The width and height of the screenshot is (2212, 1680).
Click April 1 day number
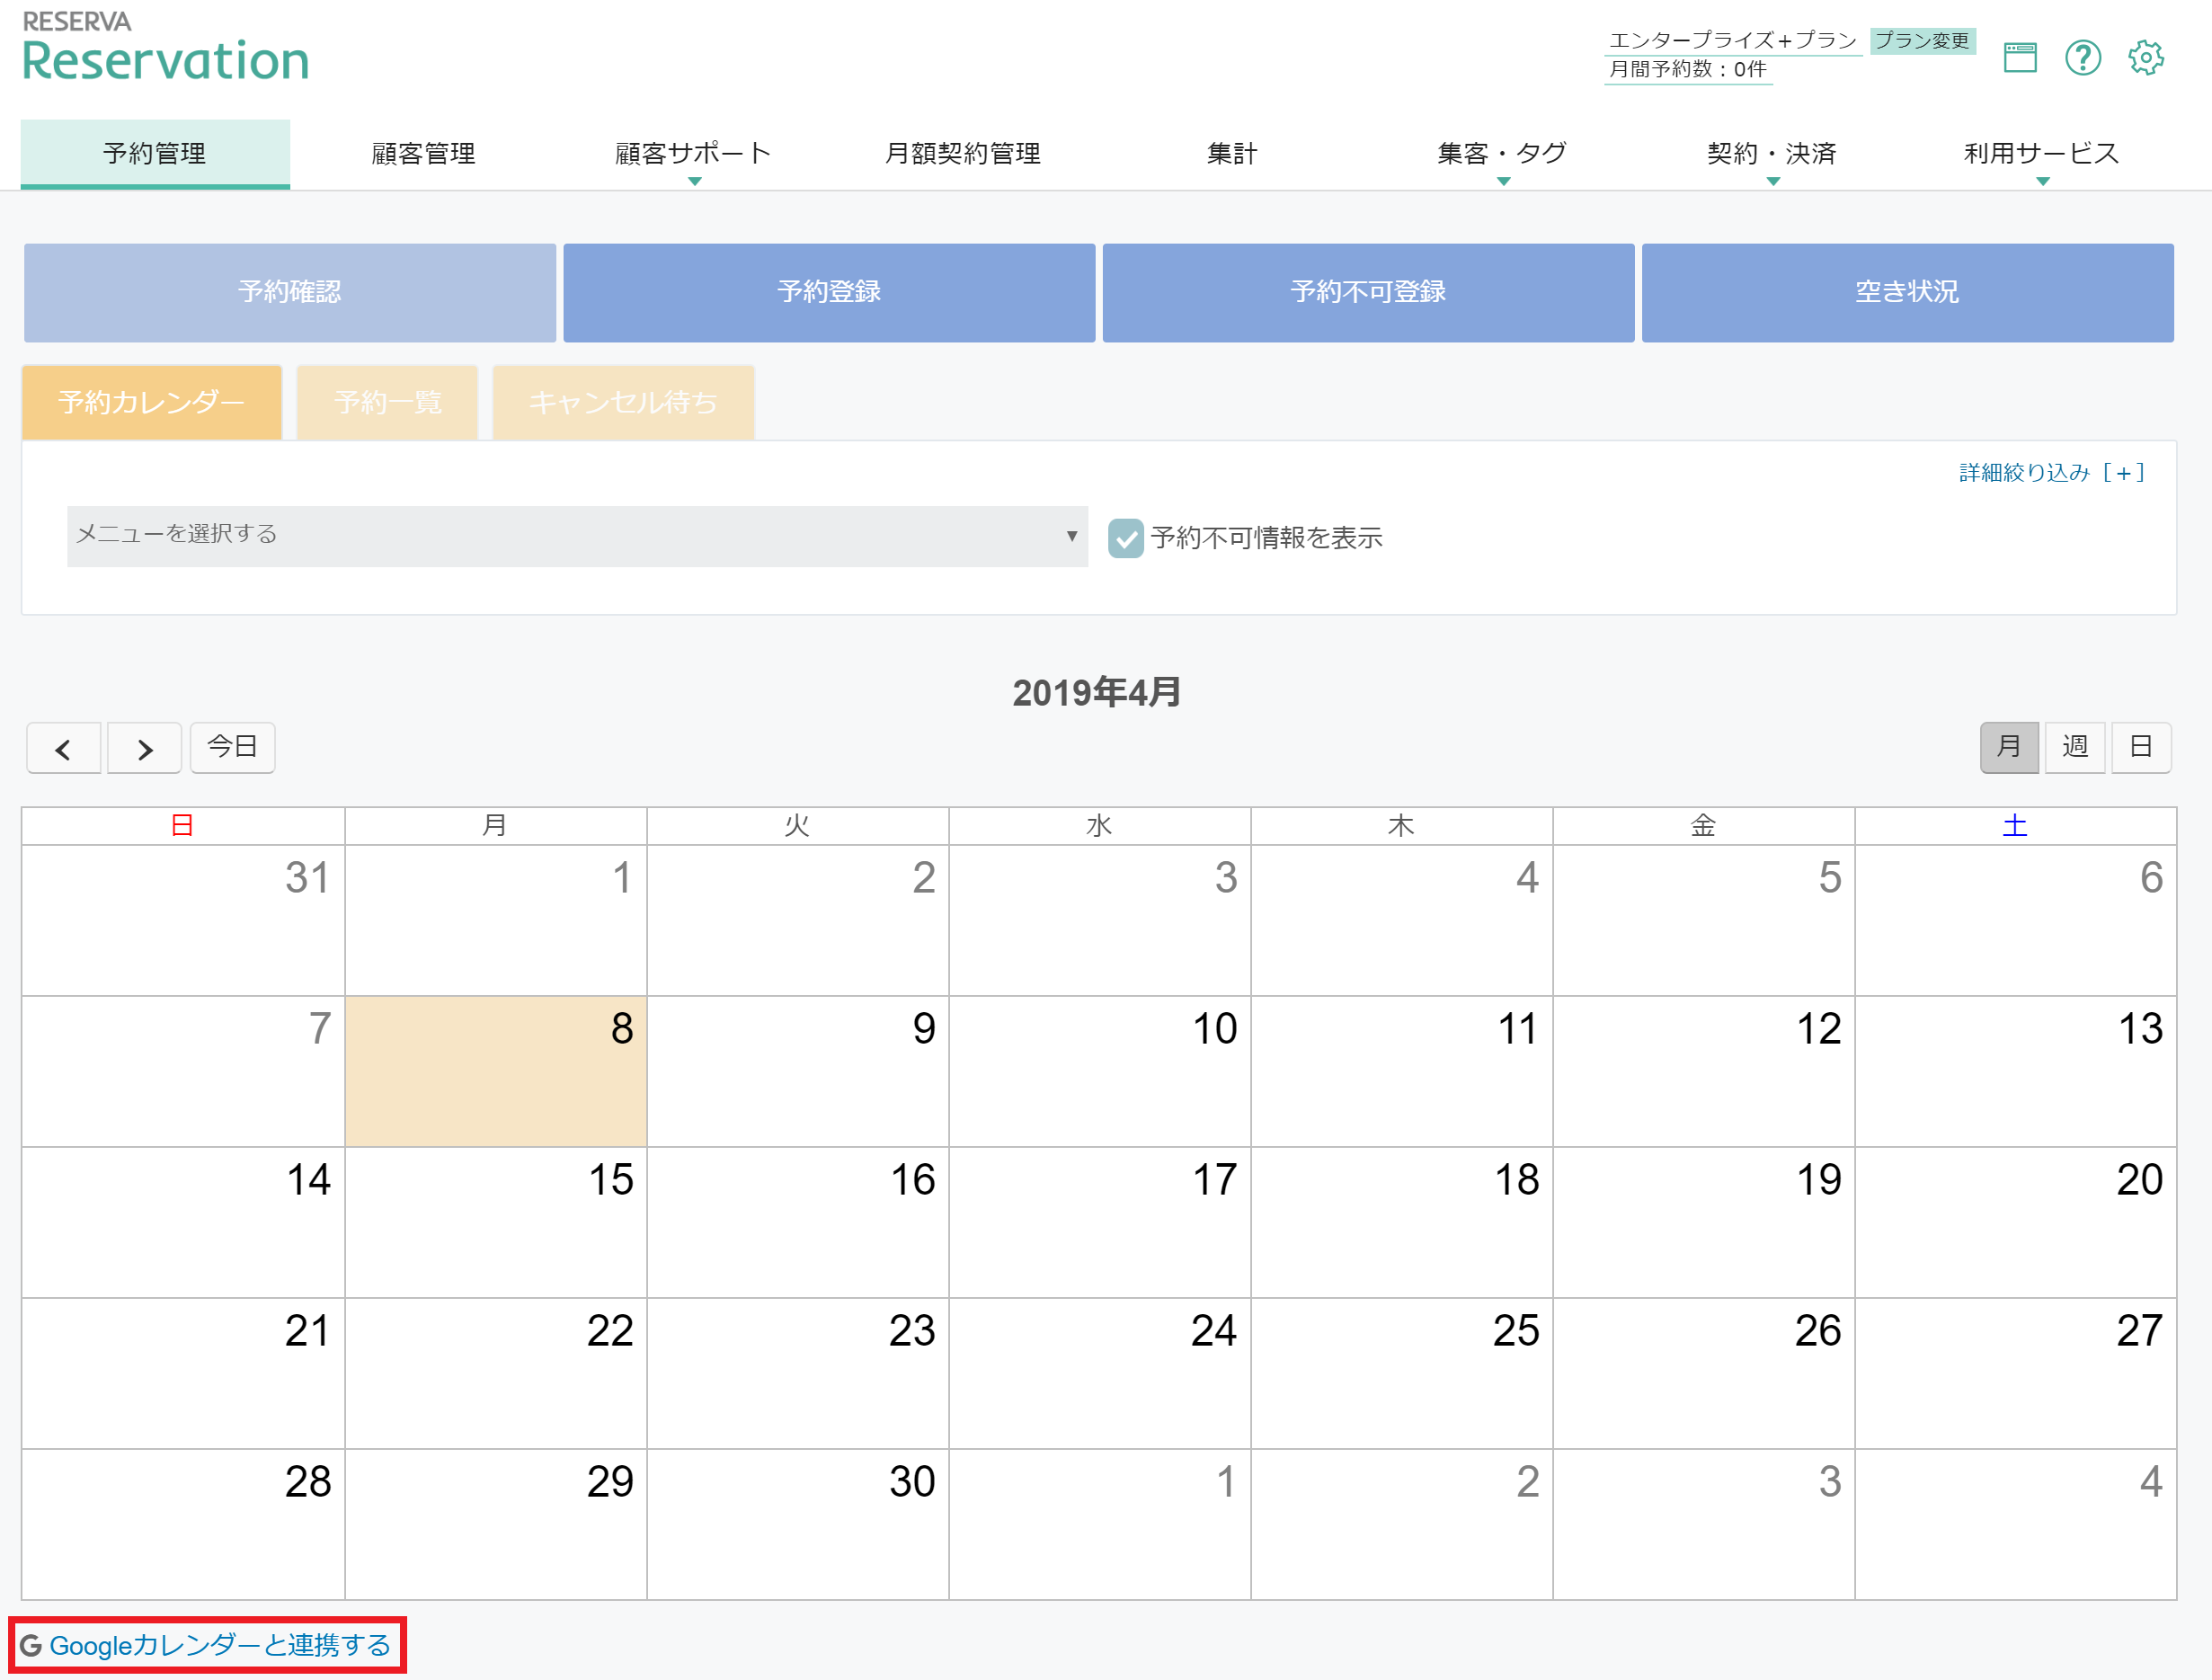click(x=621, y=878)
